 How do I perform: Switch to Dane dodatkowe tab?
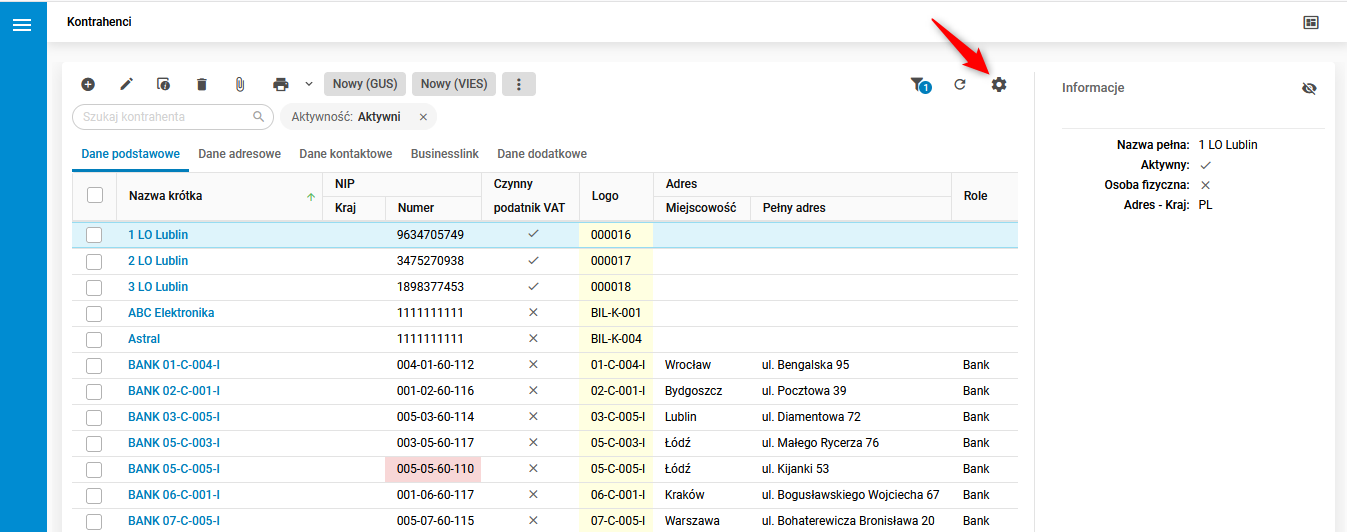pos(542,154)
